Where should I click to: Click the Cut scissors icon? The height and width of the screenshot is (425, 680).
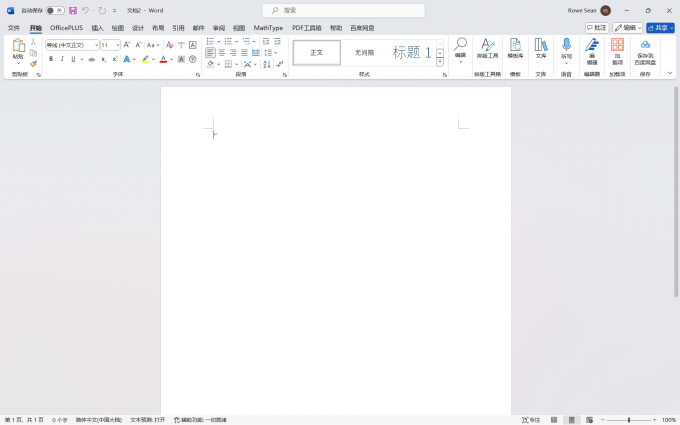click(33, 42)
